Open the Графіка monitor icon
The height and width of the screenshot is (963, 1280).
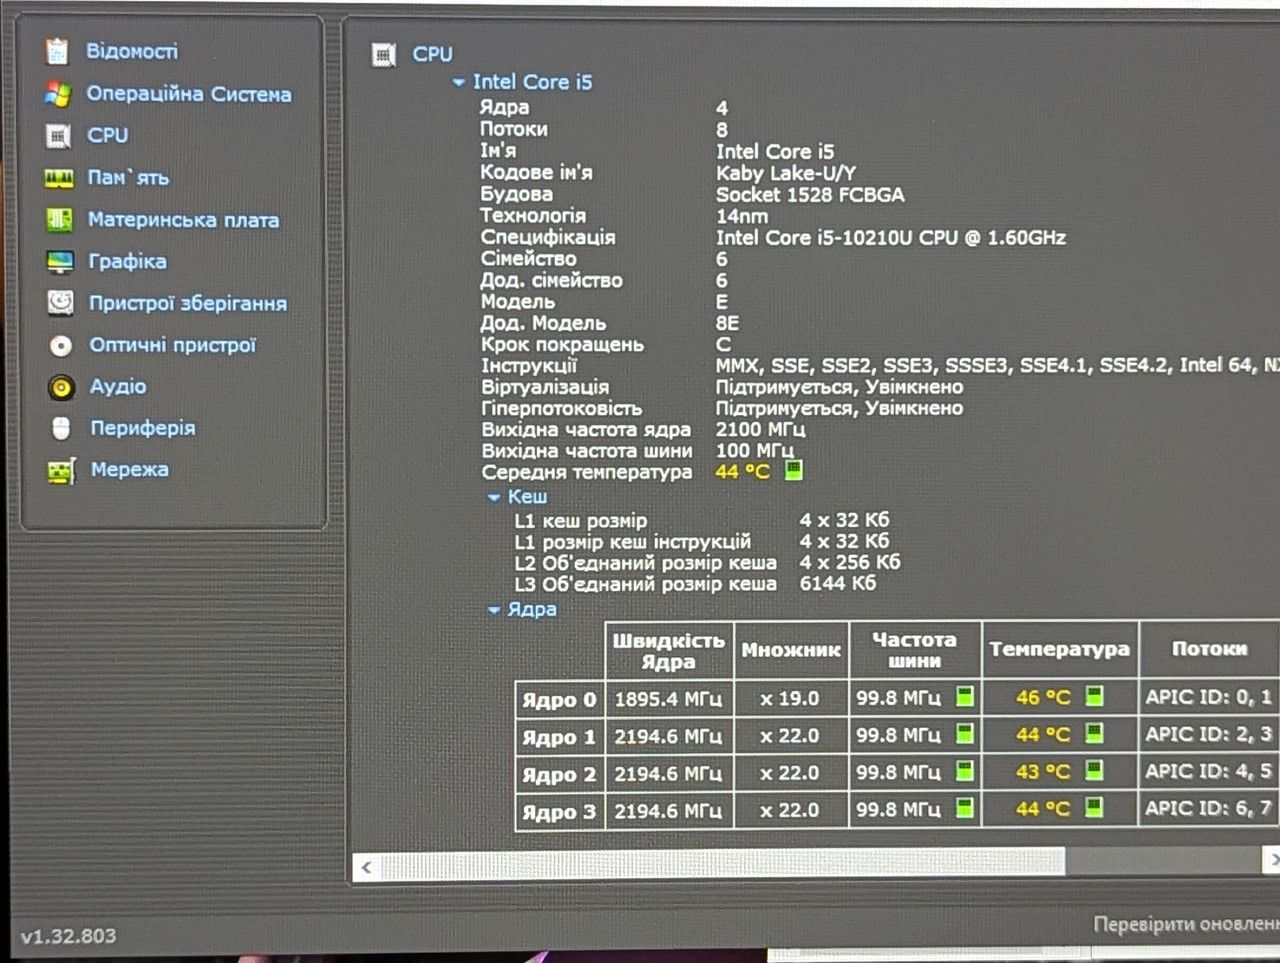(60, 262)
